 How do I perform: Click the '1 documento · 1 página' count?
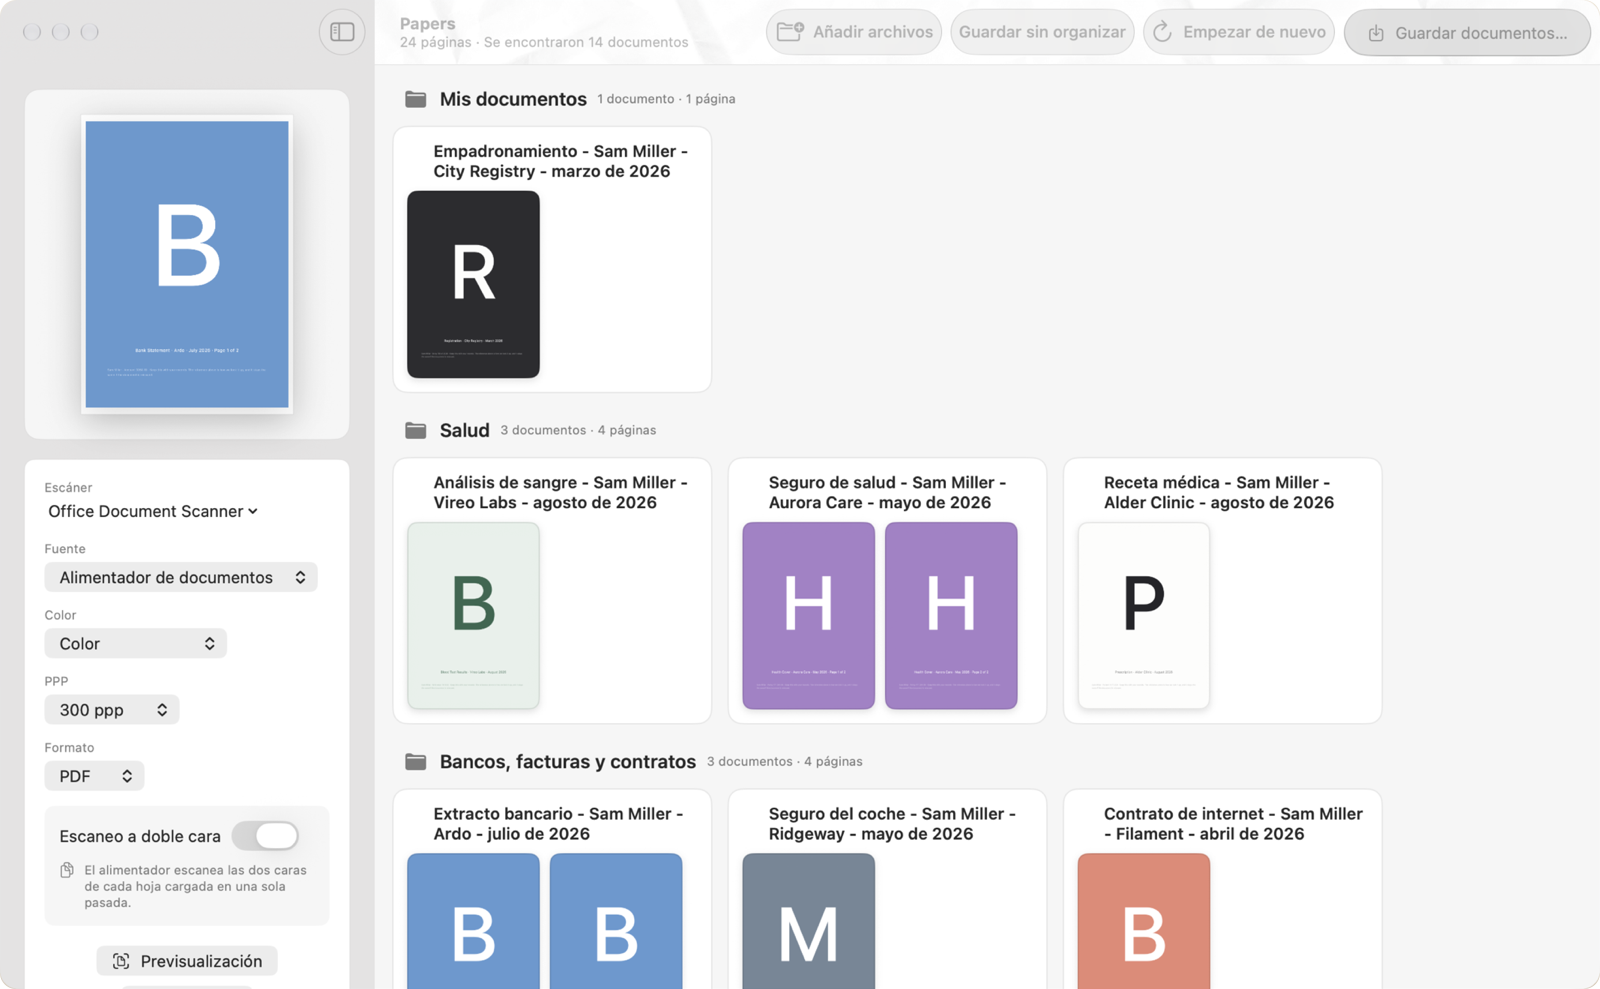(x=666, y=99)
